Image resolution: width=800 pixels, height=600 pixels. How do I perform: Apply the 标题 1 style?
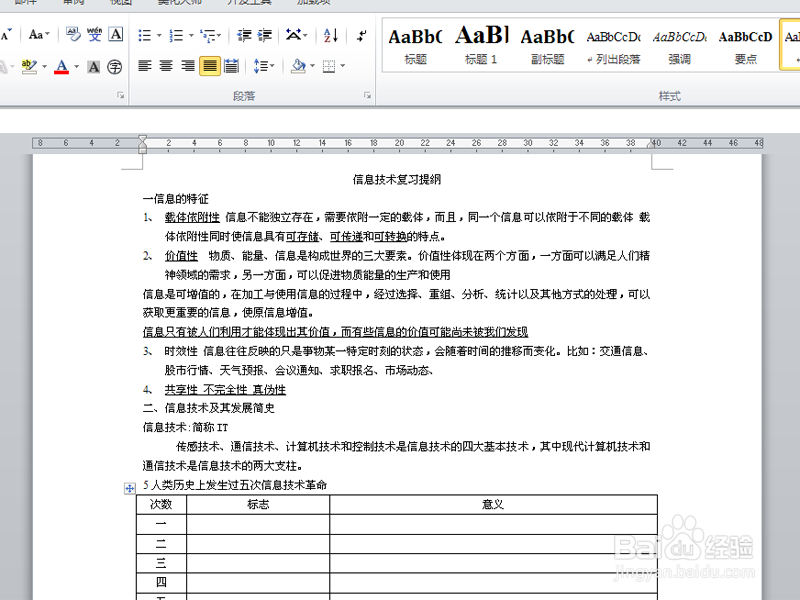pyautogui.click(x=481, y=46)
